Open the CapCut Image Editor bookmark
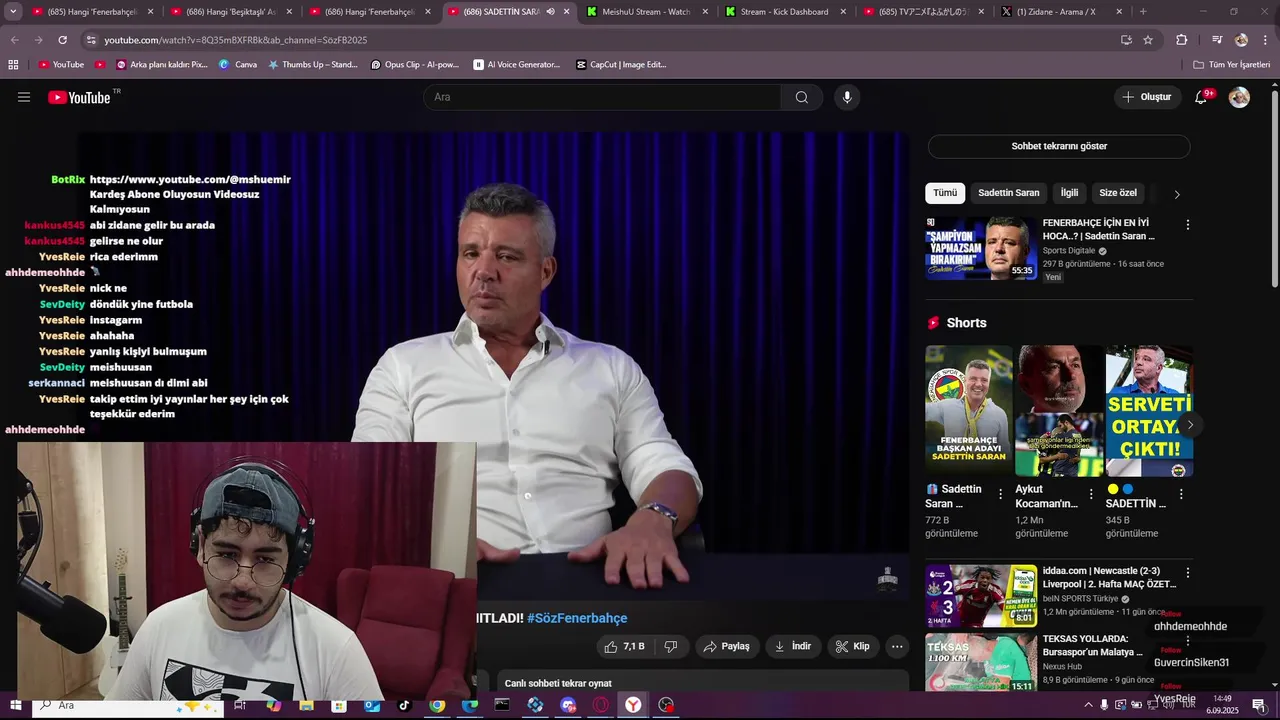 (x=621, y=64)
